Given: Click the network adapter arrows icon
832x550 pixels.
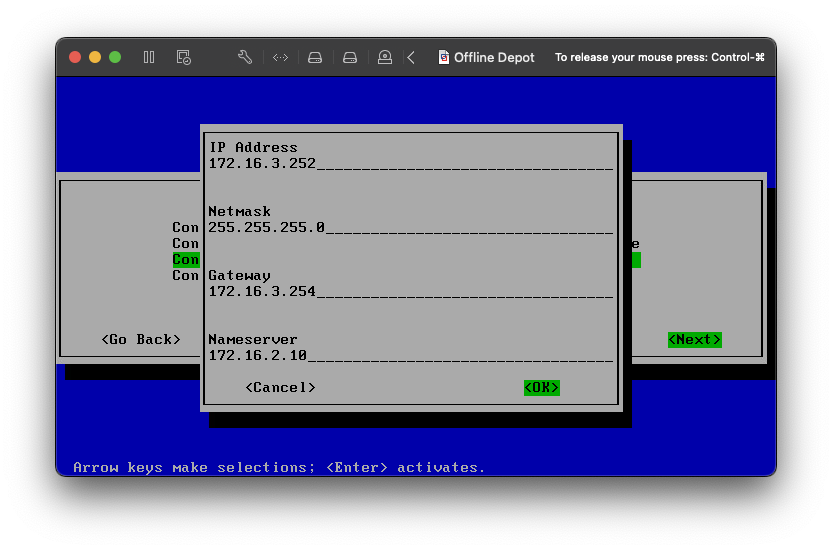Looking at the screenshot, I should 280,57.
